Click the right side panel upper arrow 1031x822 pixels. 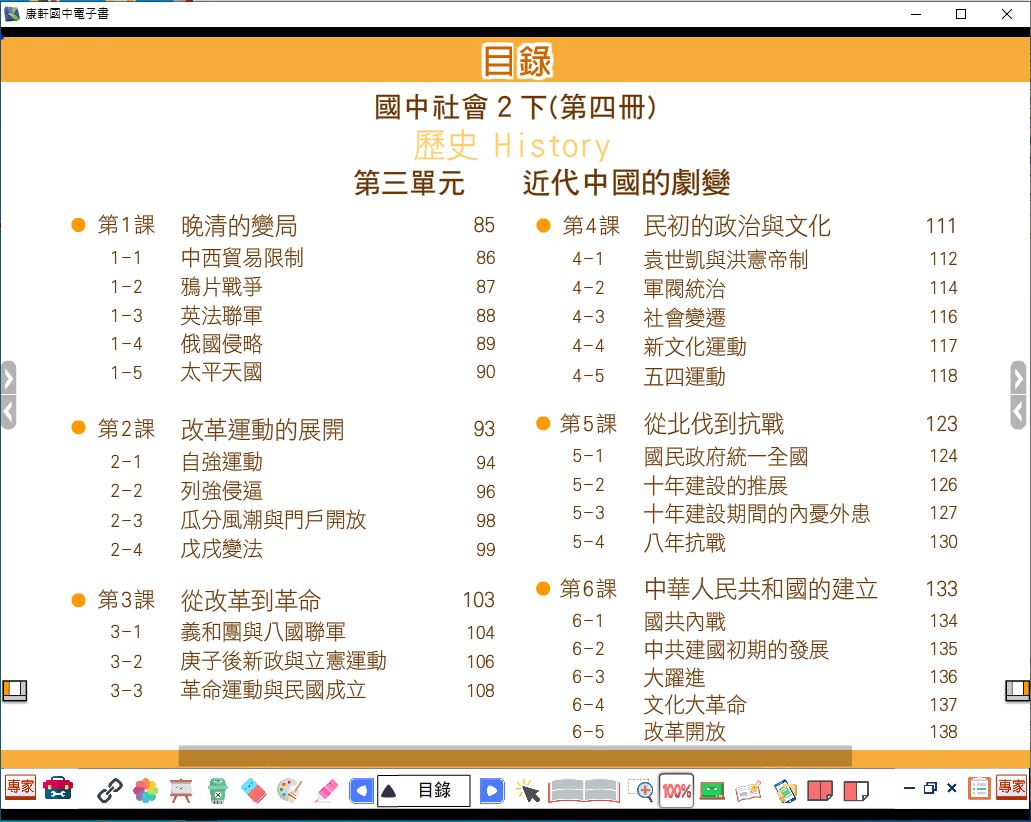point(1019,379)
